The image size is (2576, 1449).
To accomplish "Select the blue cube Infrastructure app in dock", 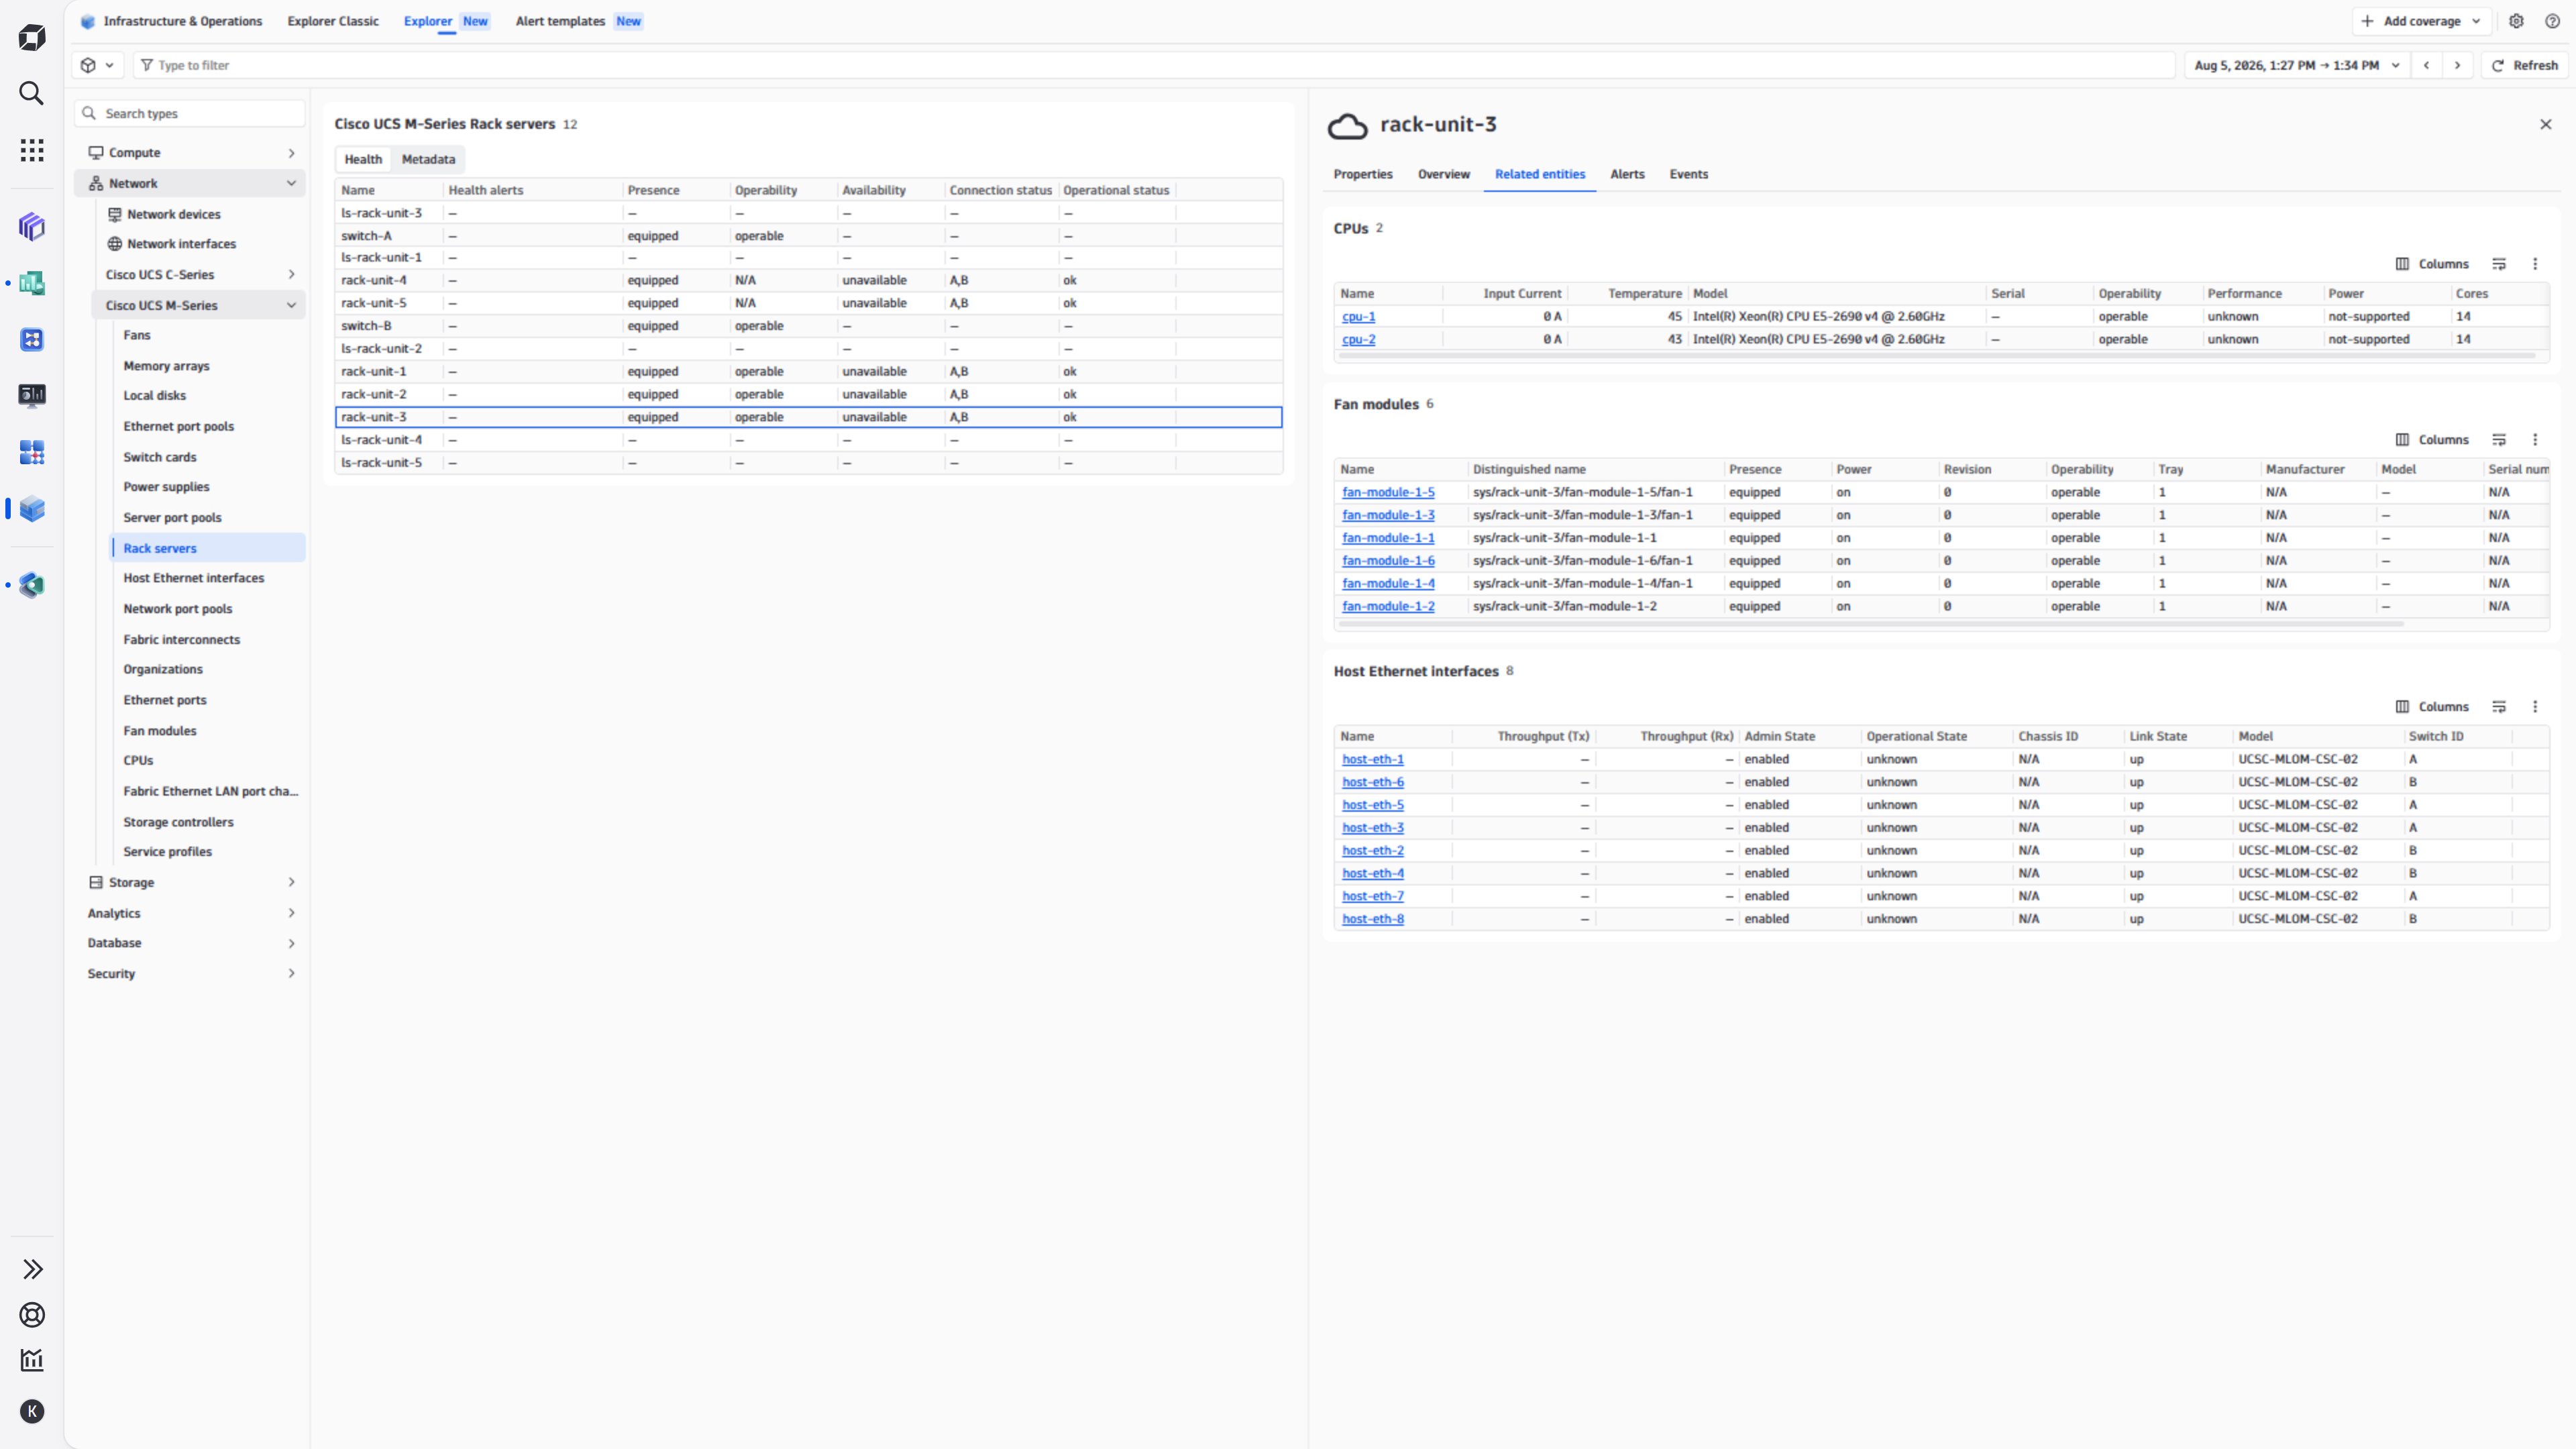I will [32, 508].
